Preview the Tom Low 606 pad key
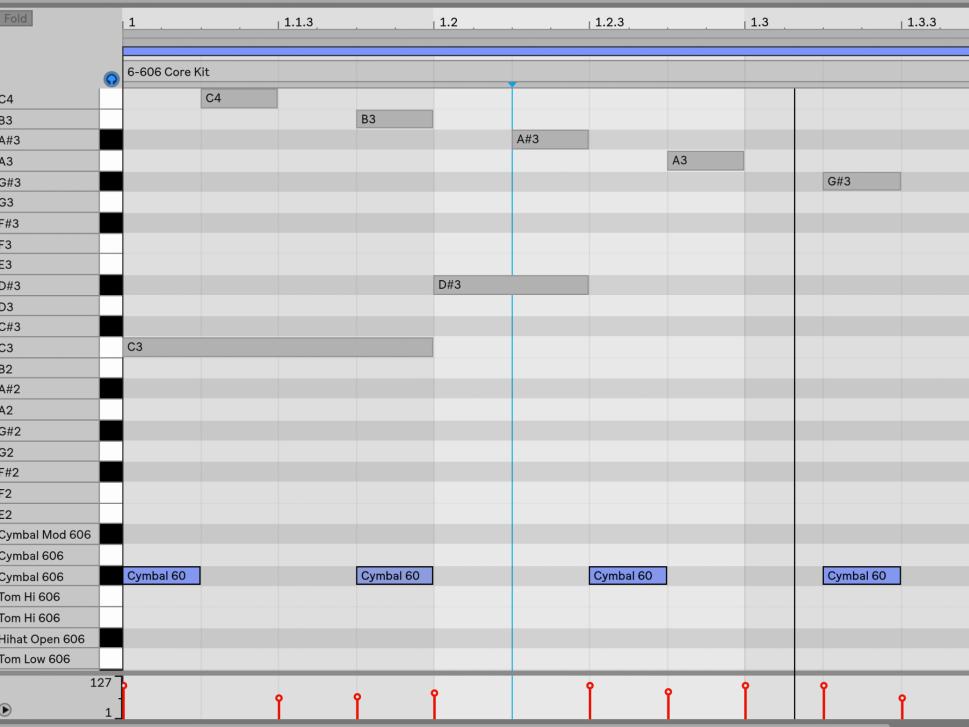 pos(111,659)
